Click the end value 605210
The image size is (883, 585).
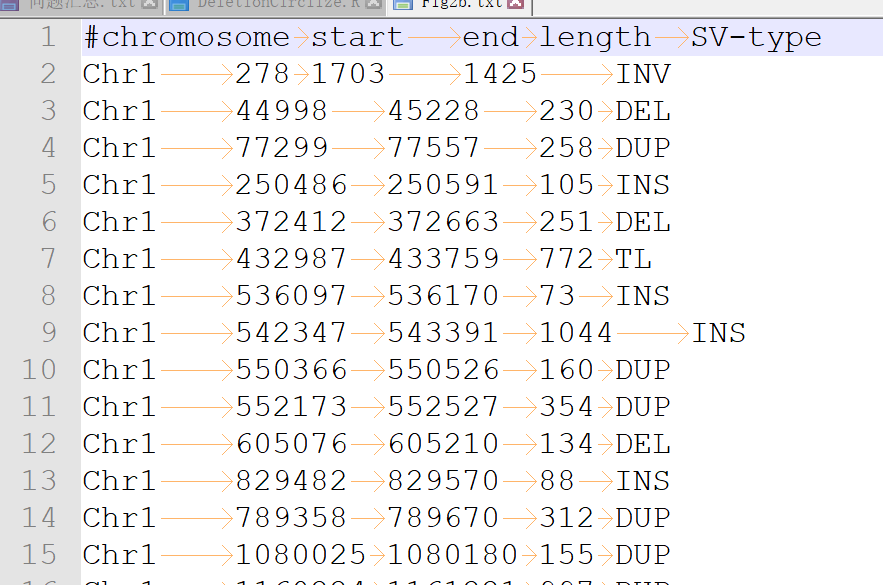pyautogui.click(x=443, y=444)
